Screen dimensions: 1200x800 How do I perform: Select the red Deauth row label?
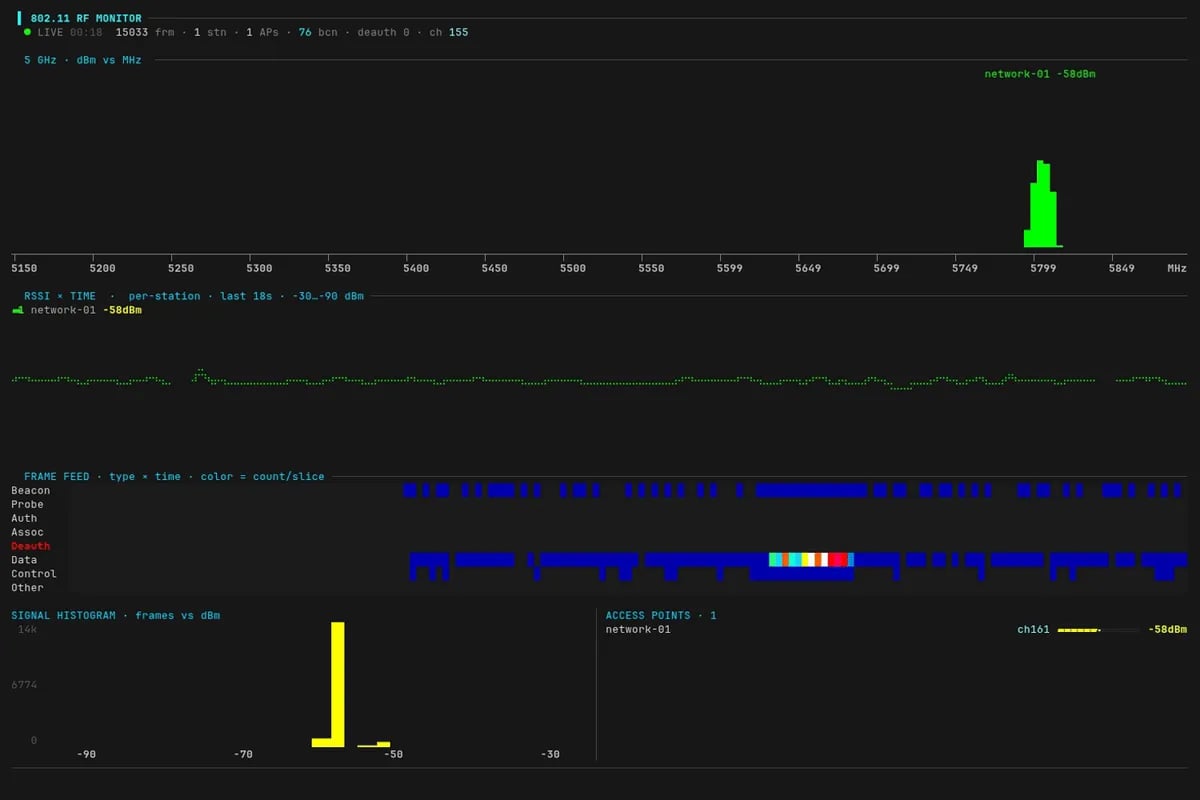31,546
